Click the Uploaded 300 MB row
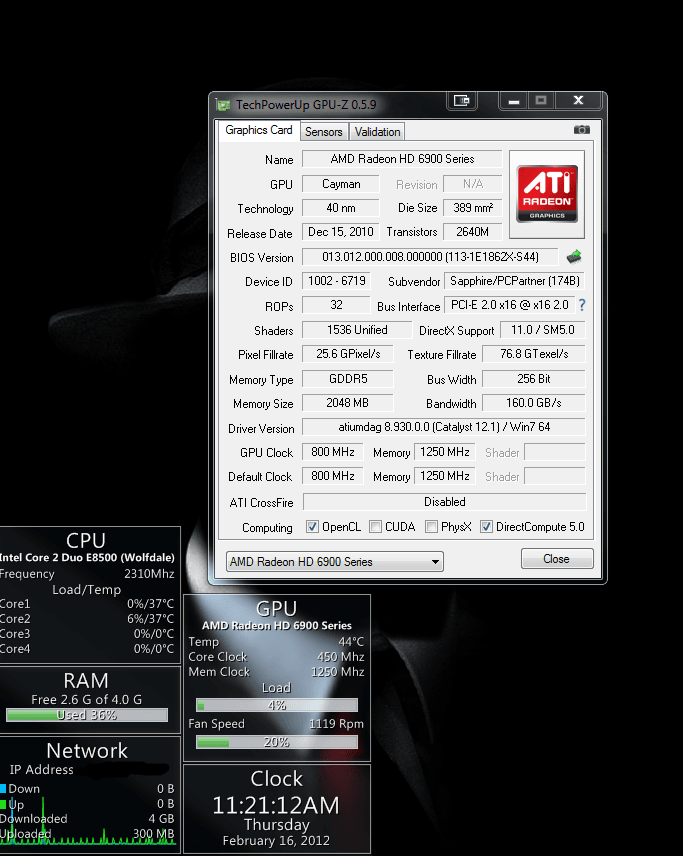The width and height of the screenshot is (683, 856). (87, 834)
